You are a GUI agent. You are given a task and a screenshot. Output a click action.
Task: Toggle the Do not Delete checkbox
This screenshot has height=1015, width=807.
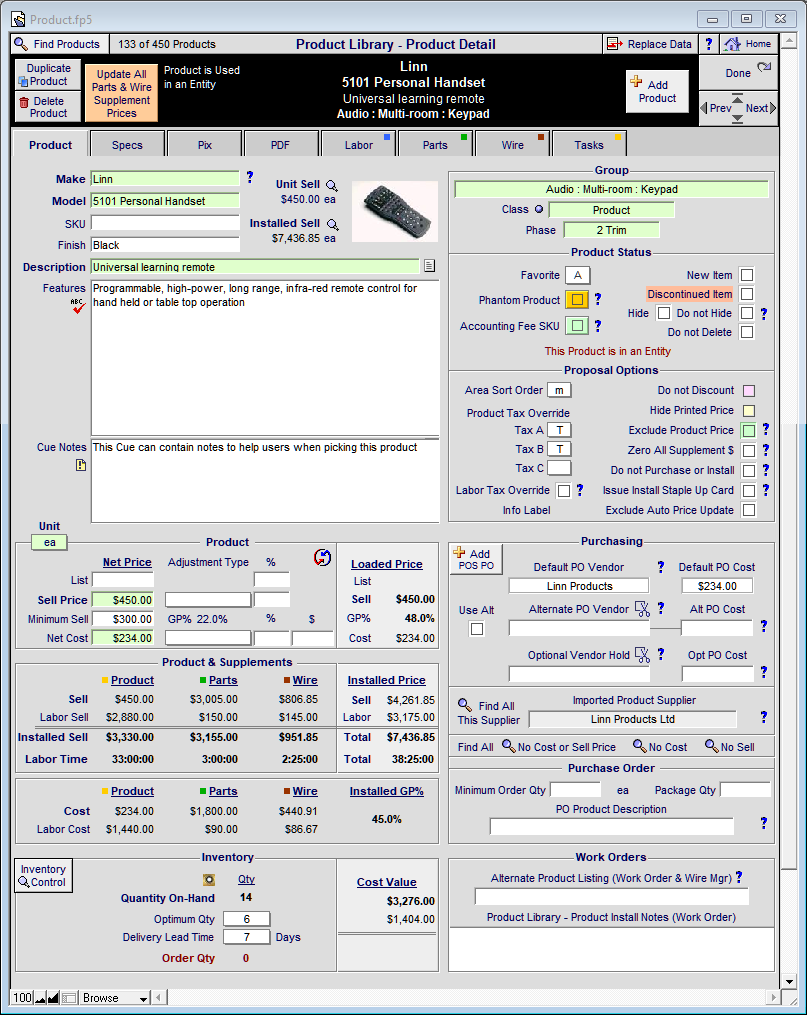pos(747,332)
